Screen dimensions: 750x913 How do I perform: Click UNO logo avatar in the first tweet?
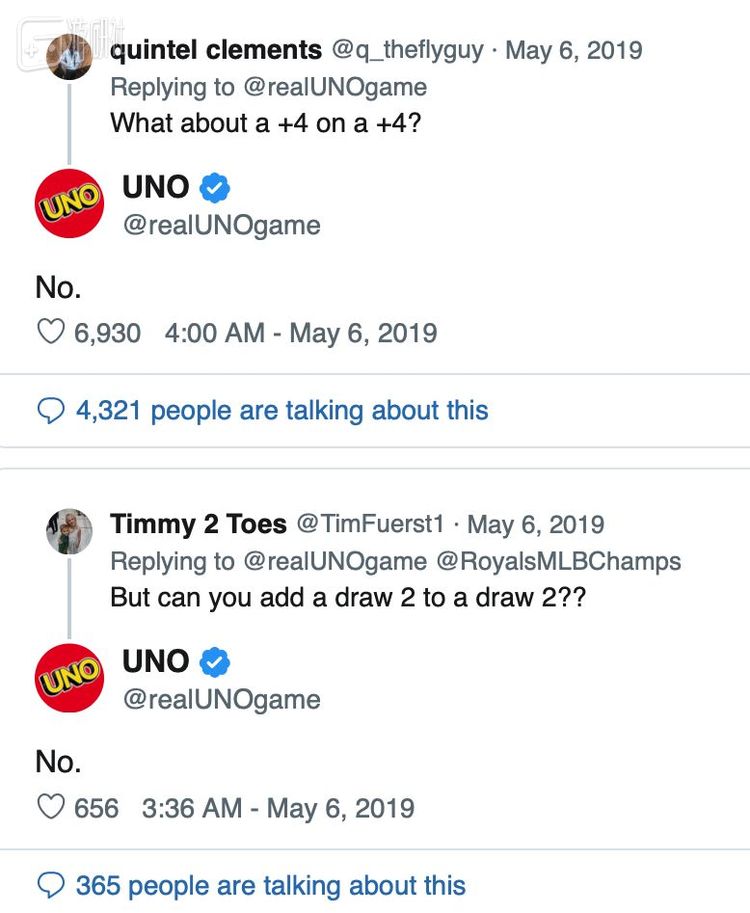tap(70, 203)
